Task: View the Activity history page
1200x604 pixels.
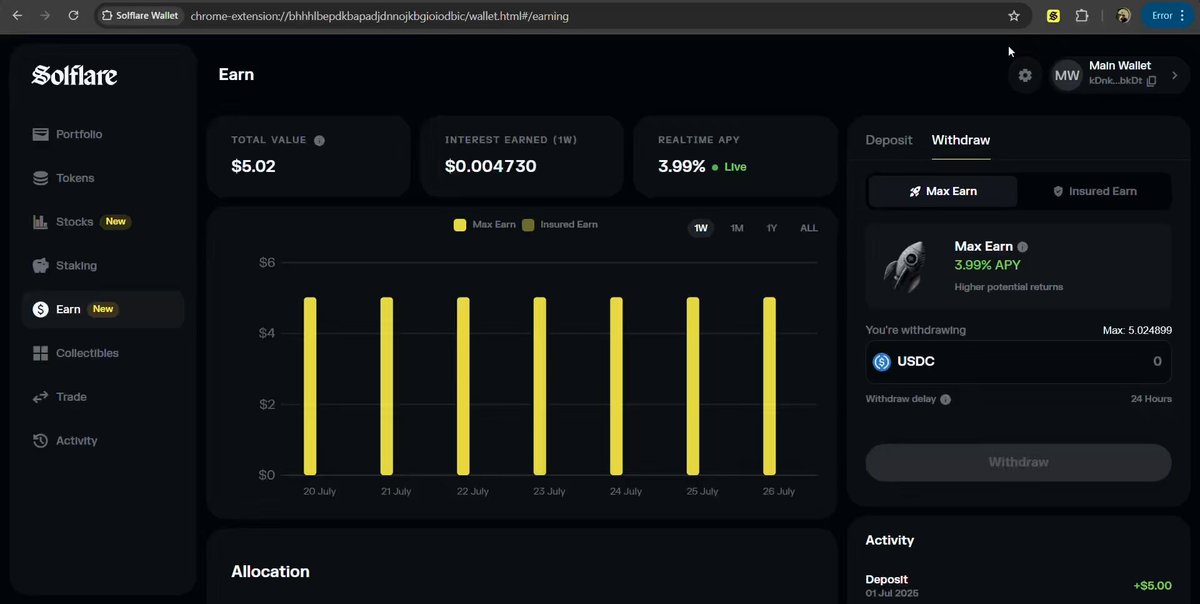Action: pos(65,441)
